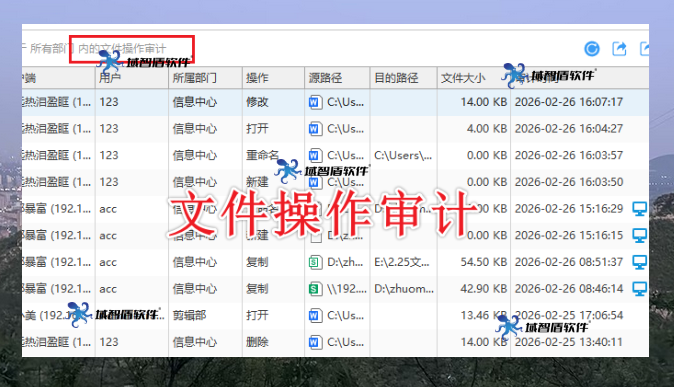Image resolution: width=674 pixels, height=387 pixels.
Task: Sort by the 用户 column header
Action: tap(132, 78)
